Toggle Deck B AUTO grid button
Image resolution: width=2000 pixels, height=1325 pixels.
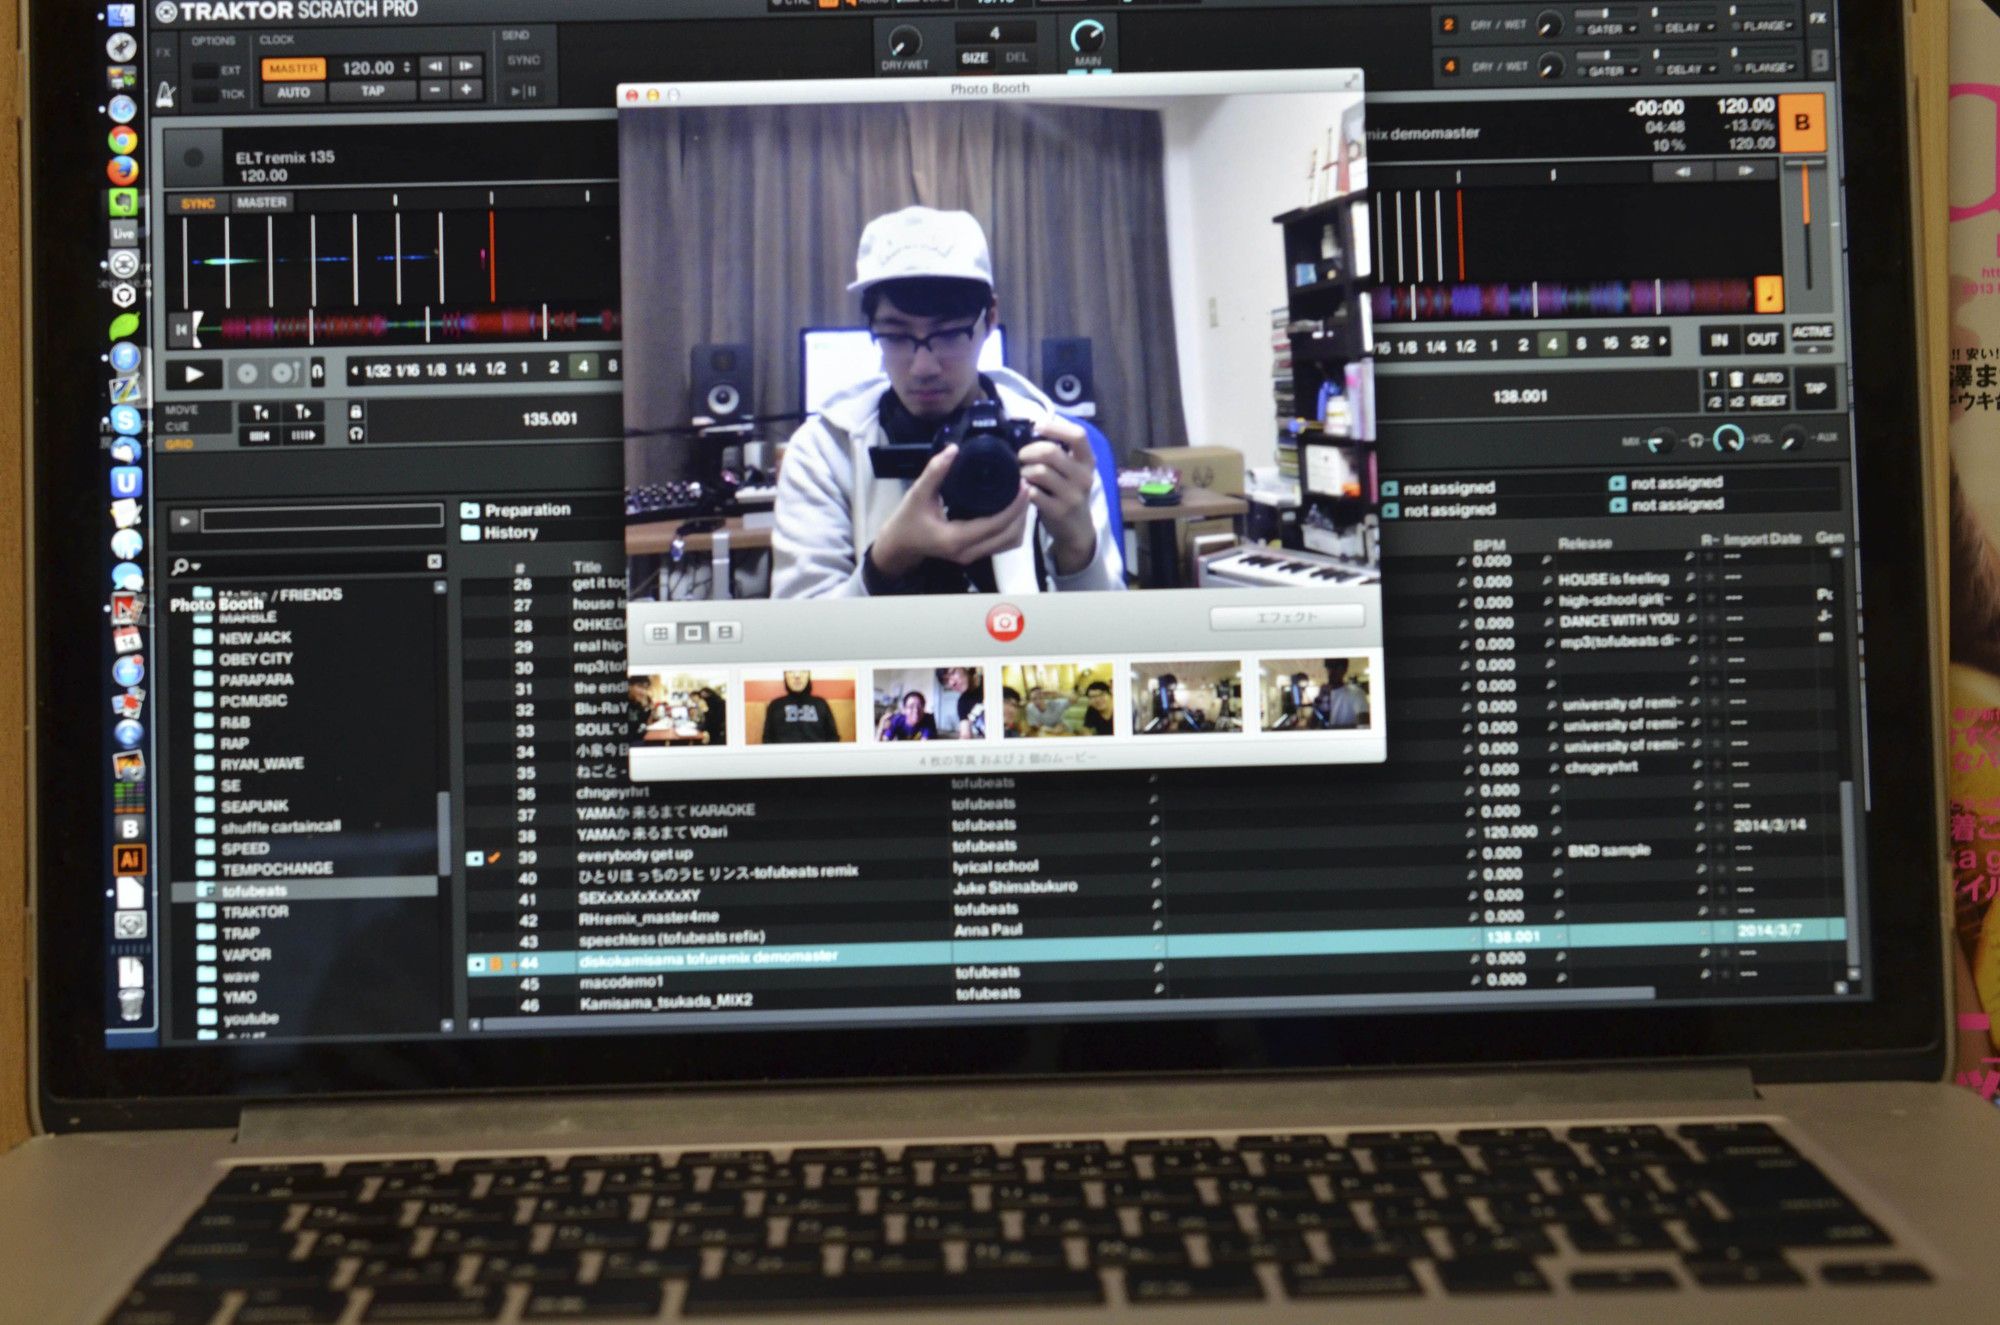pyautogui.click(x=1767, y=378)
